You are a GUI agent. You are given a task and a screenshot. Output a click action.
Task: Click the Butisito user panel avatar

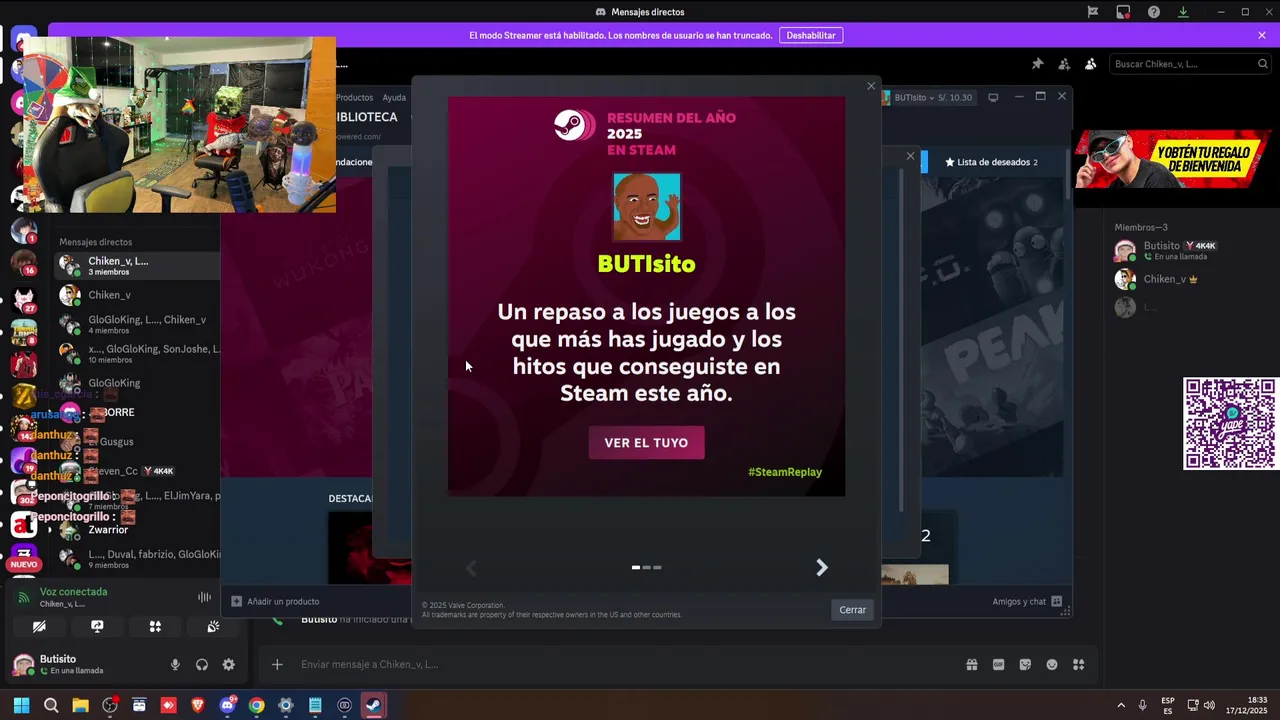(23, 664)
